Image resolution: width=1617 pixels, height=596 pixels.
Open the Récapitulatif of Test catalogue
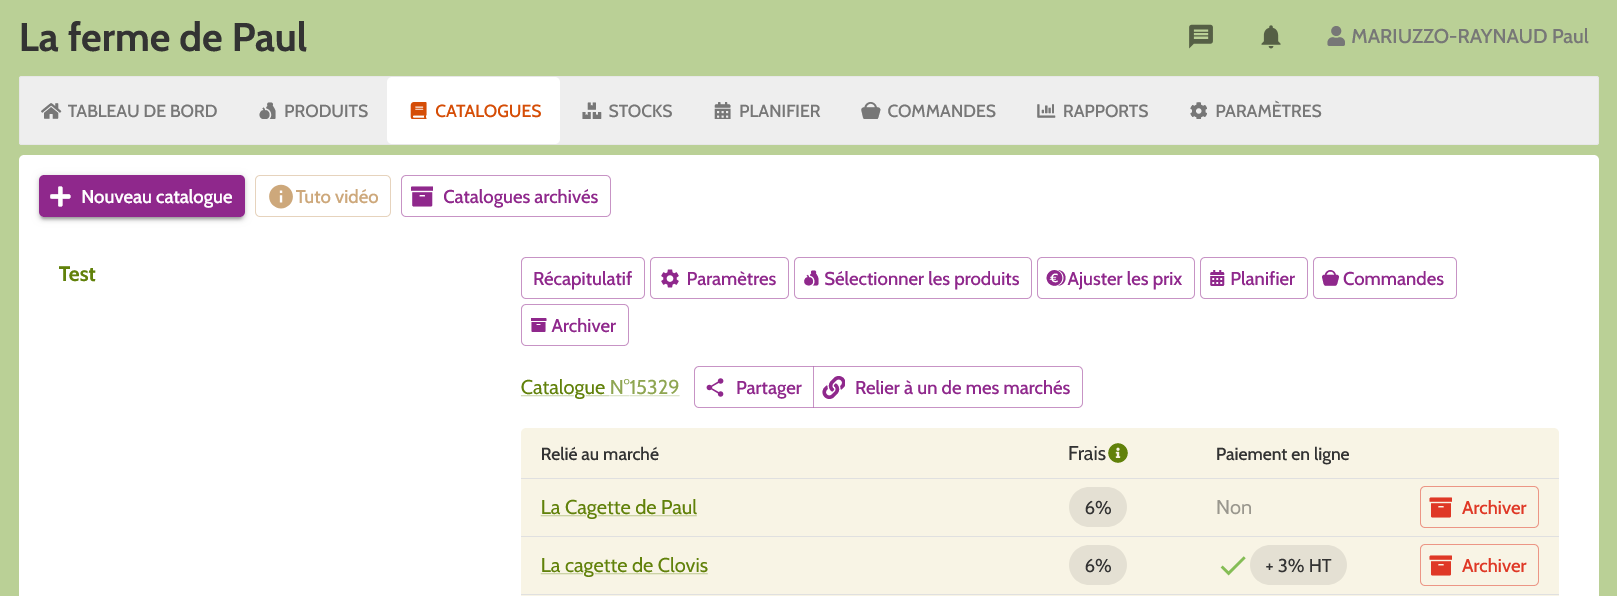click(583, 279)
